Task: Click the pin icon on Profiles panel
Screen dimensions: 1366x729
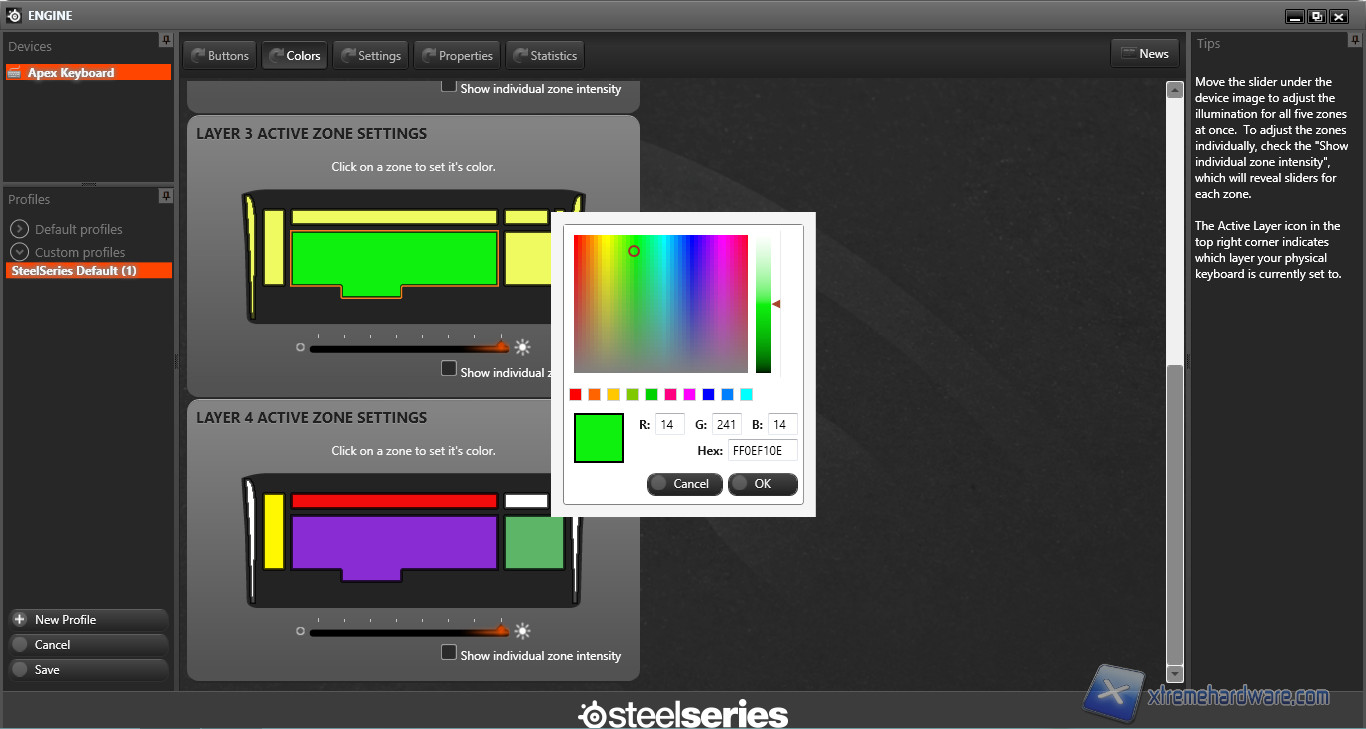Action: (x=165, y=196)
